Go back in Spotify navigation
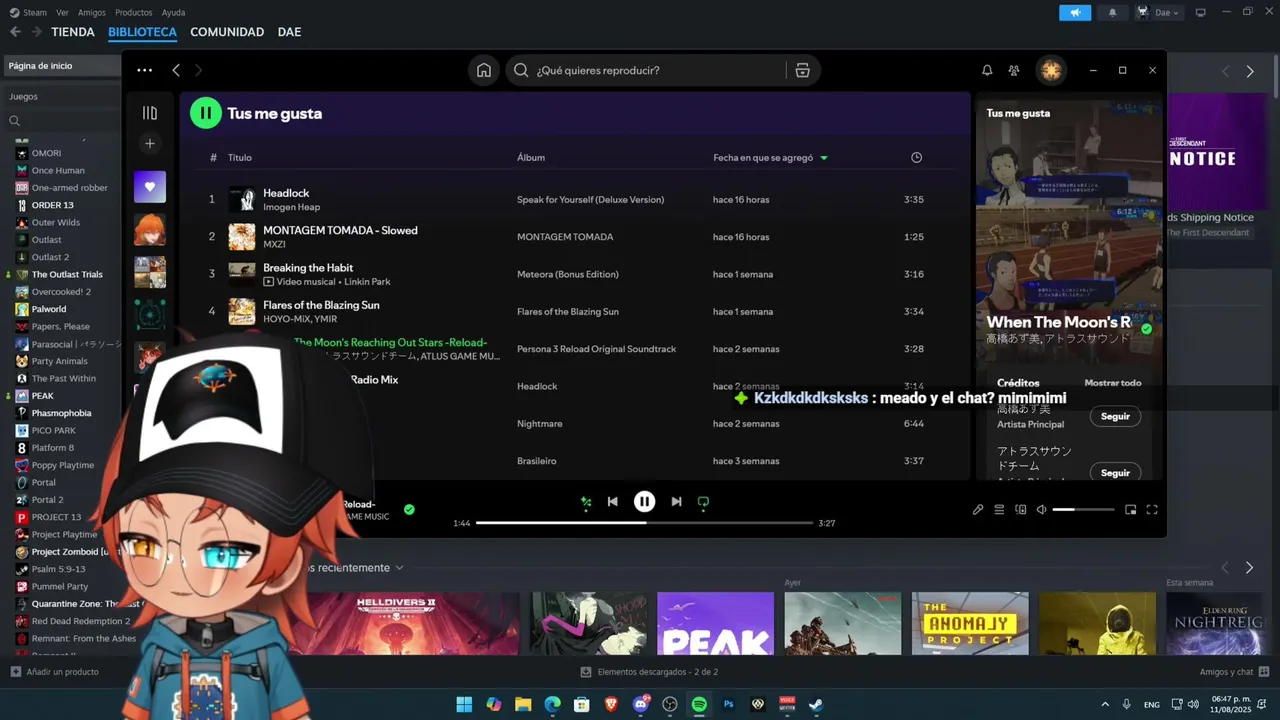 point(176,70)
